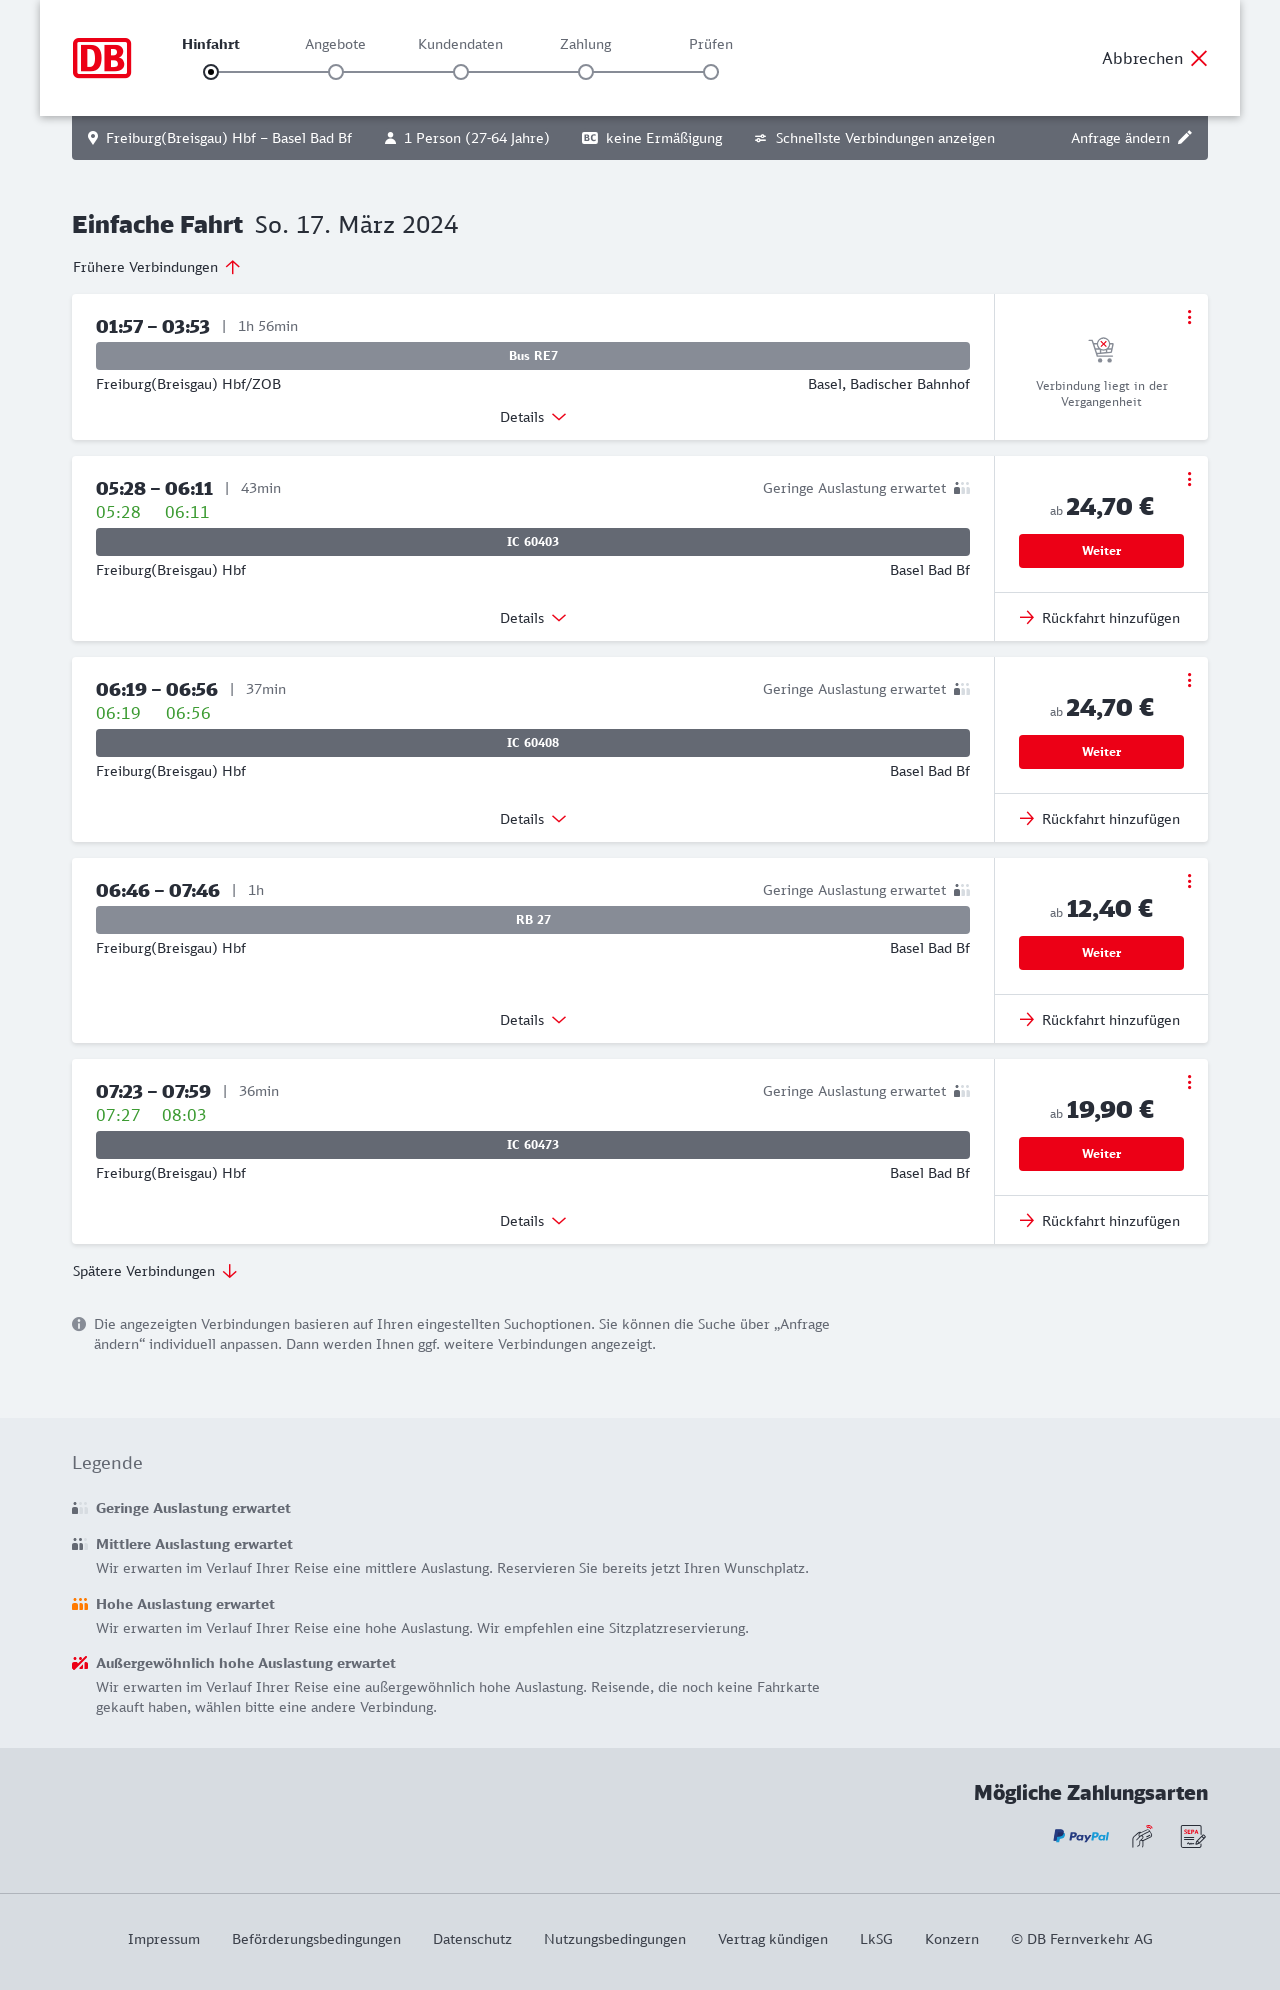This screenshot has width=1280, height=1990.
Task: Click the pencil icon next to Anfrage ändern
Action: pyautogui.click(x=1185, y=138)
